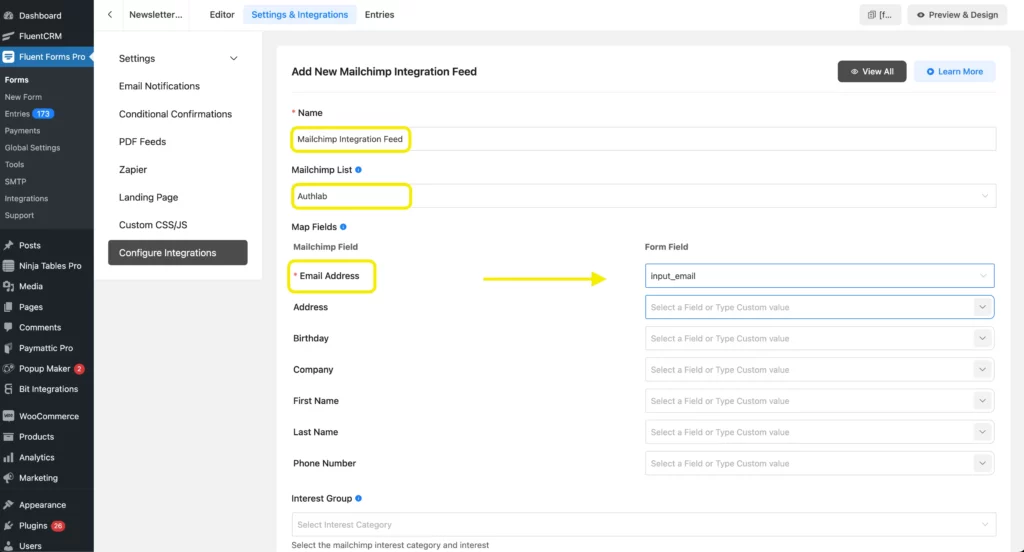
Task: Click the info icon next to Interest Group
Action: [x=358, y=498]
